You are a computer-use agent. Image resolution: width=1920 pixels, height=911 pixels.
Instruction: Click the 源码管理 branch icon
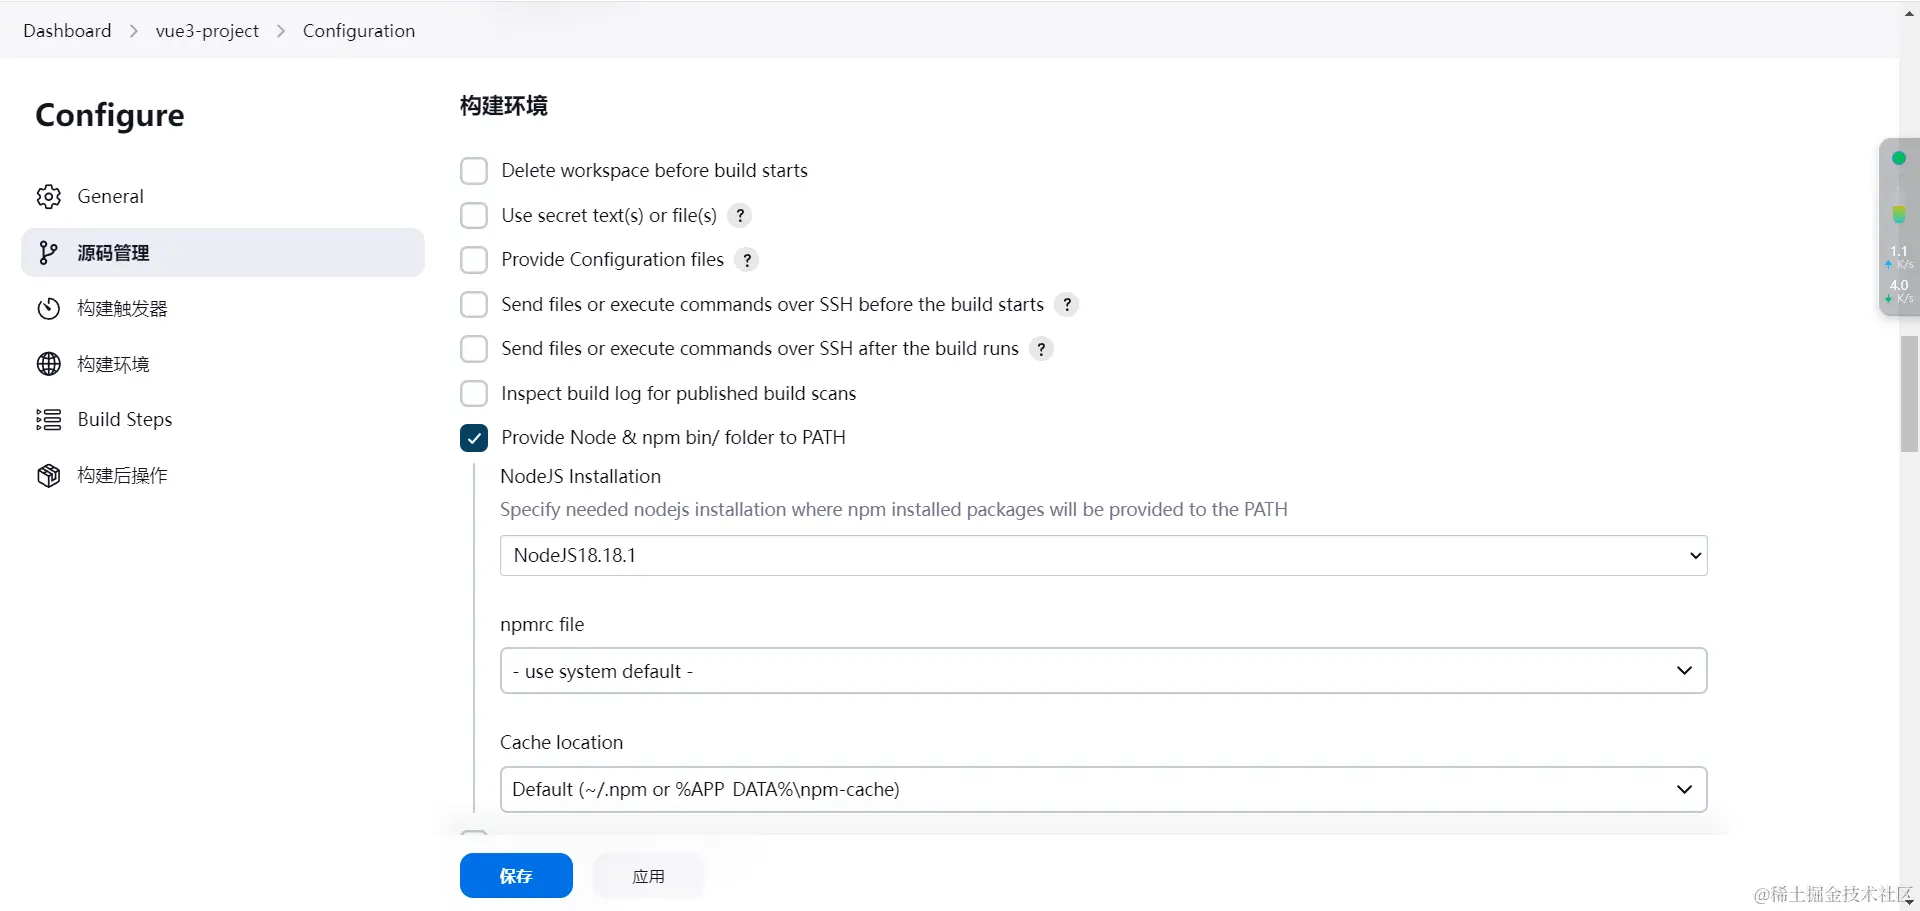click(x=48, y=253)
